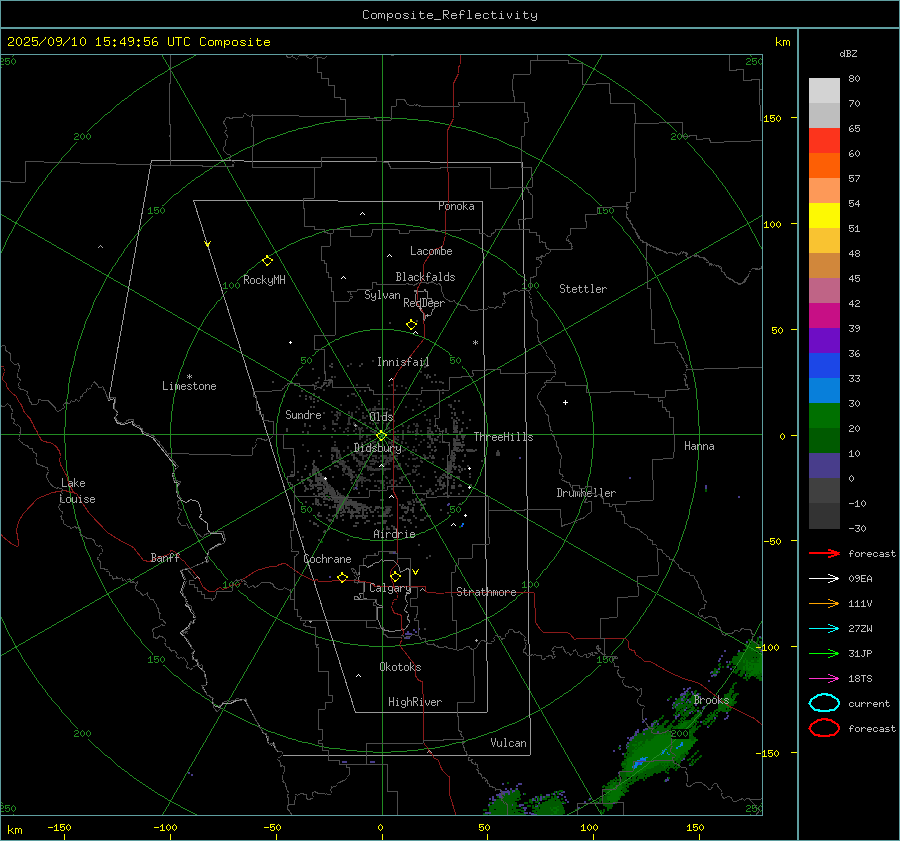
Task: Click the Ponoka city label
Action: [x=456, y=206]
